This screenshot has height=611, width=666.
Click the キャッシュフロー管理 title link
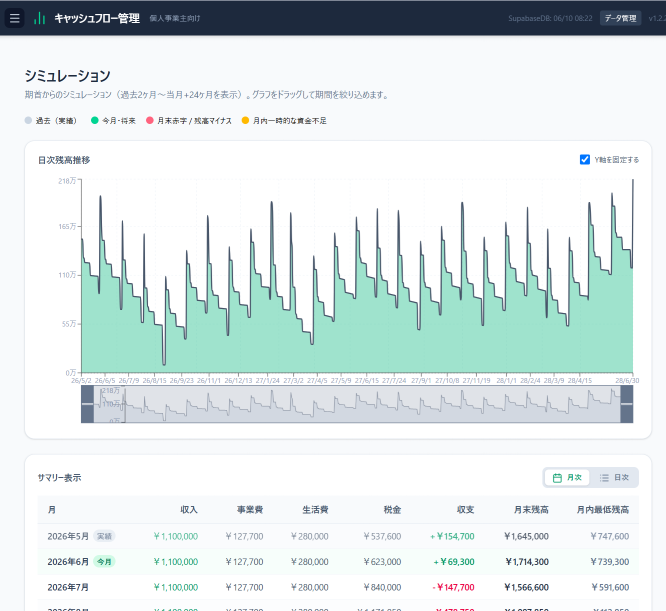97,18
